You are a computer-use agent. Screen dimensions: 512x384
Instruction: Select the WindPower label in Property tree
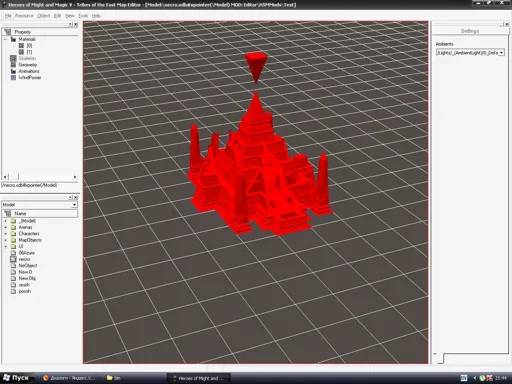coord(30,77)
